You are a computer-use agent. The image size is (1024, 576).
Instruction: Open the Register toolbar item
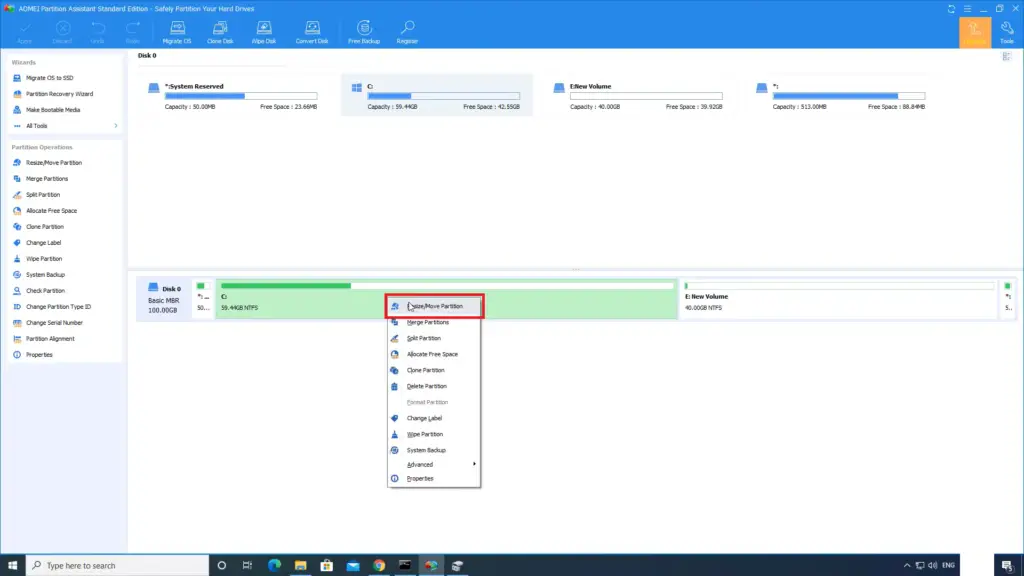407,32
